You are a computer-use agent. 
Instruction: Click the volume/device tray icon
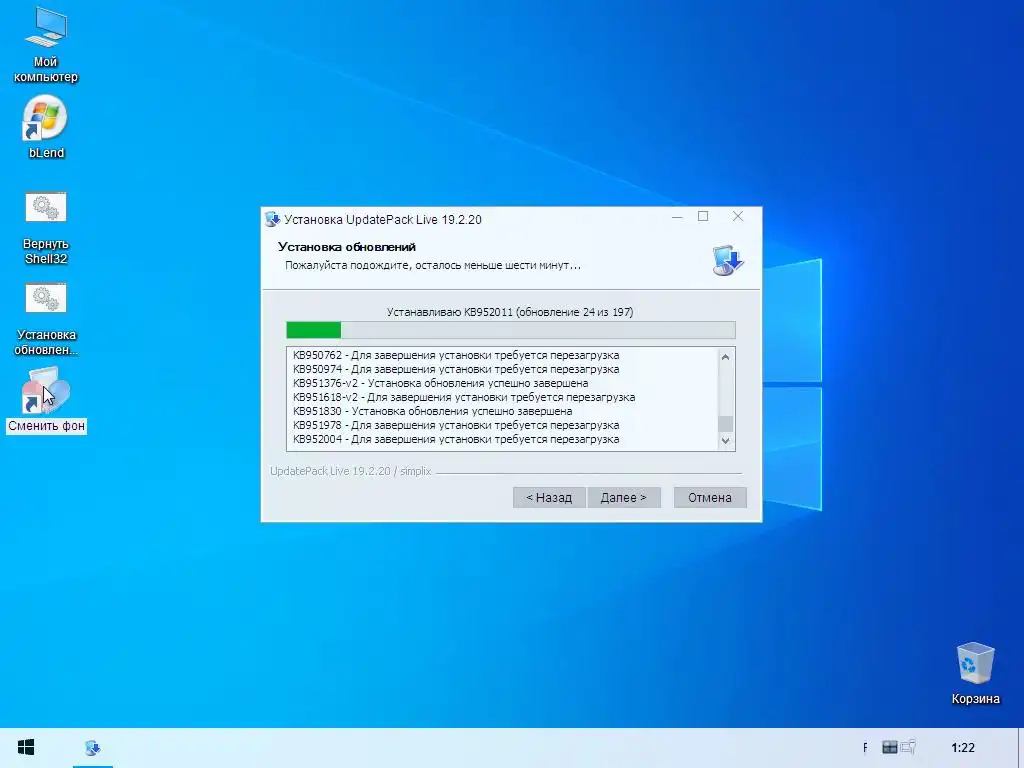[908, 746]
